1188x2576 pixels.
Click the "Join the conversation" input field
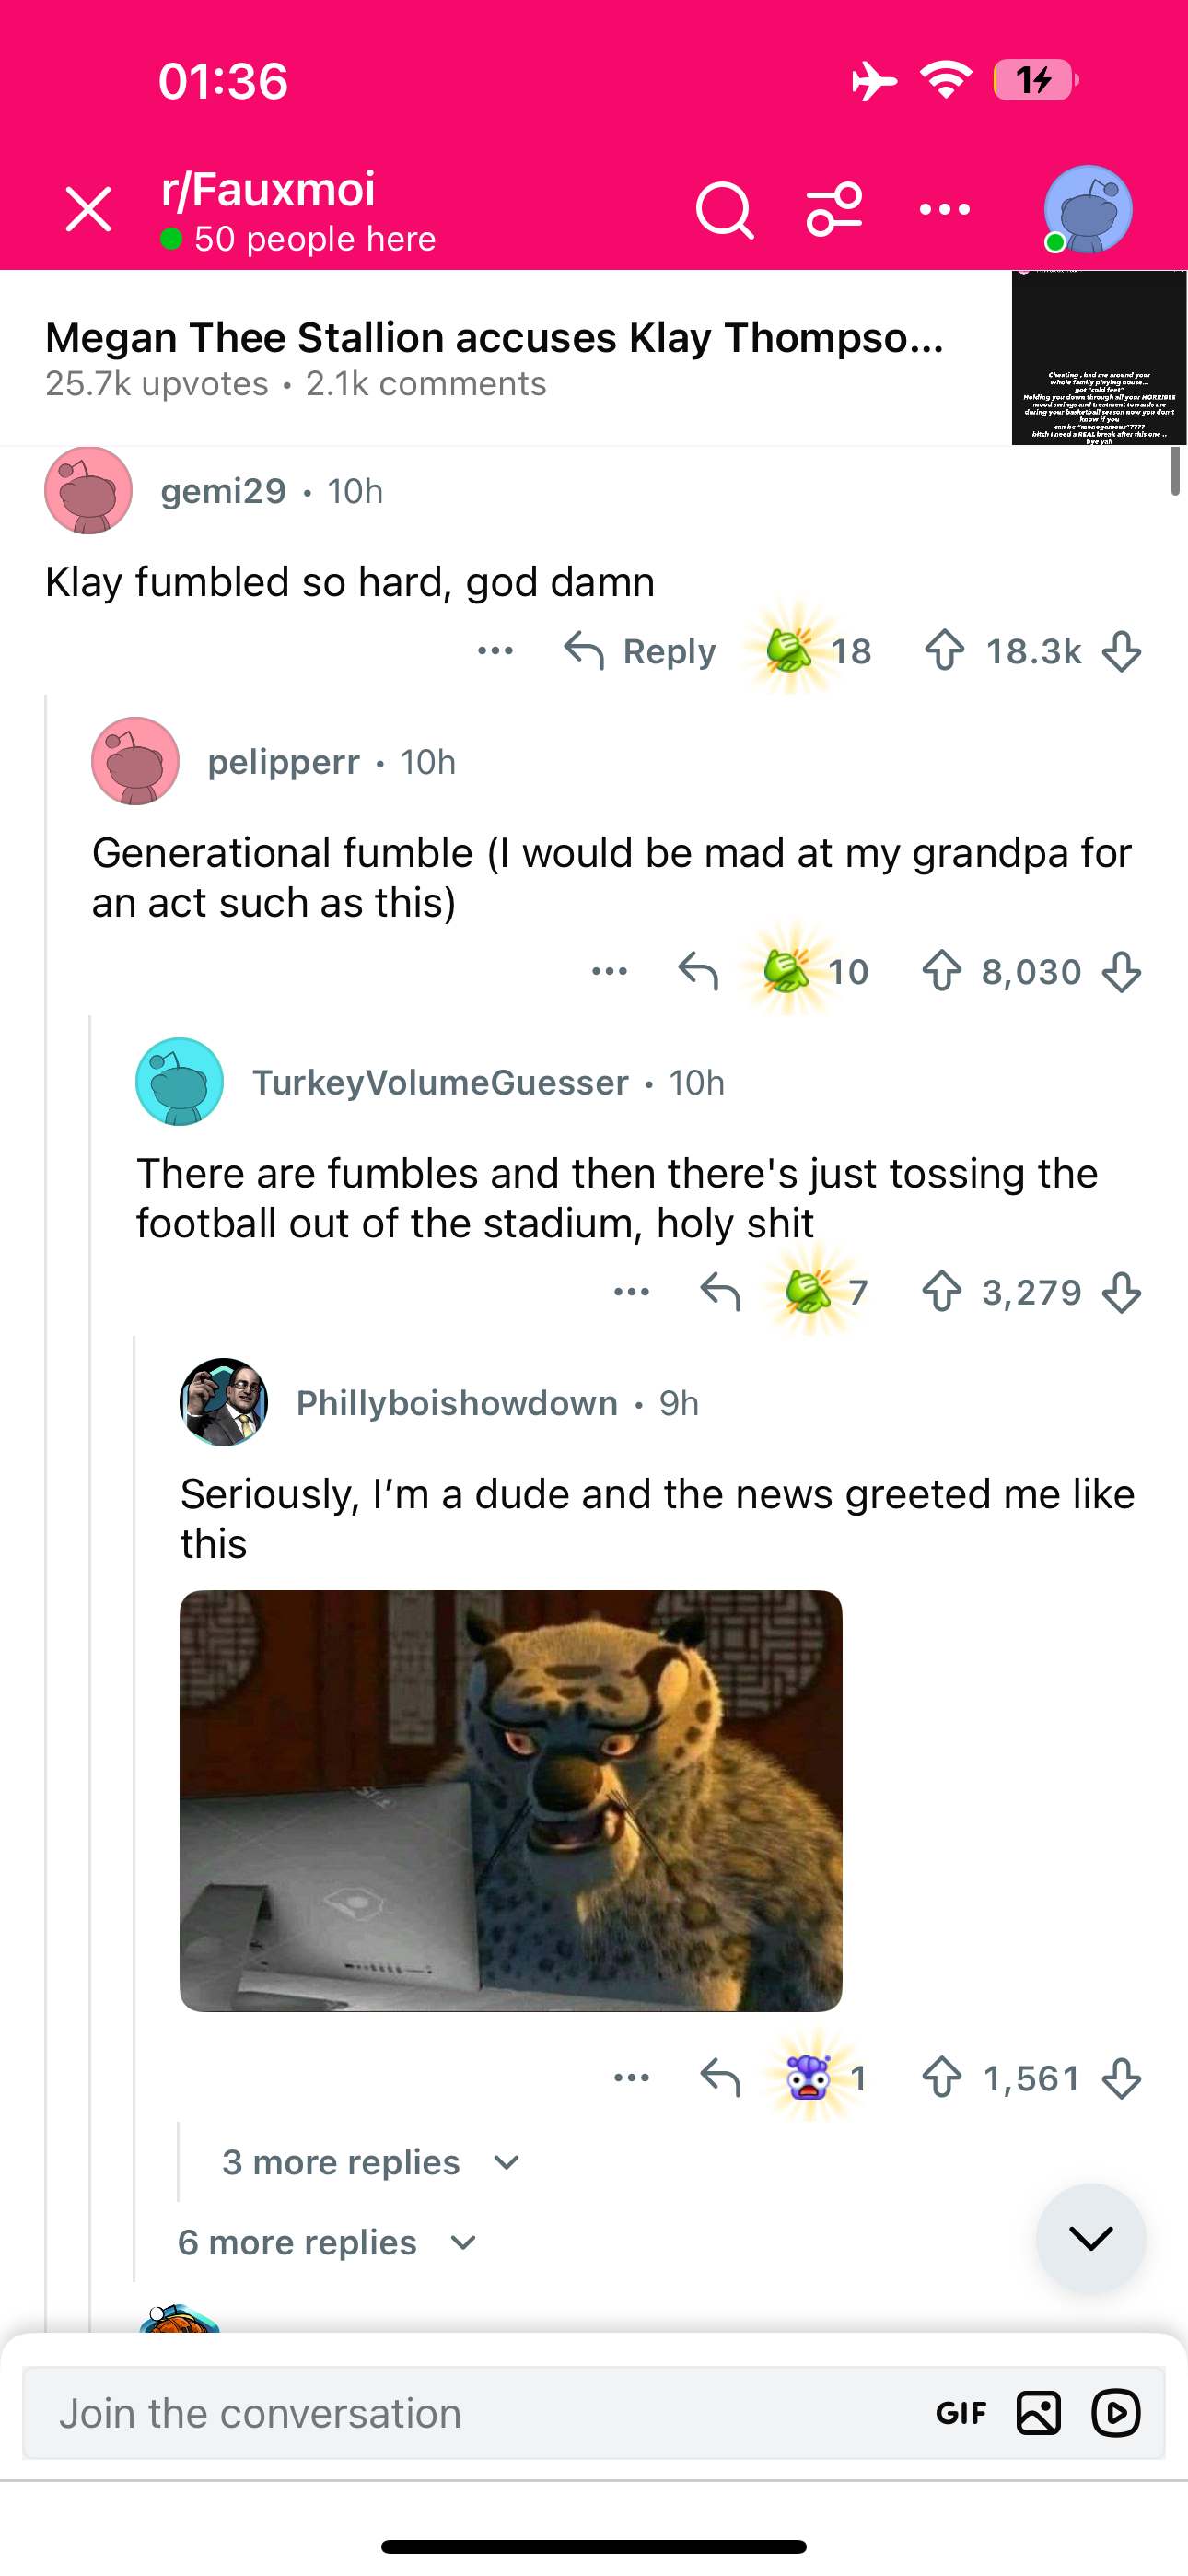tap(470, 2414)
